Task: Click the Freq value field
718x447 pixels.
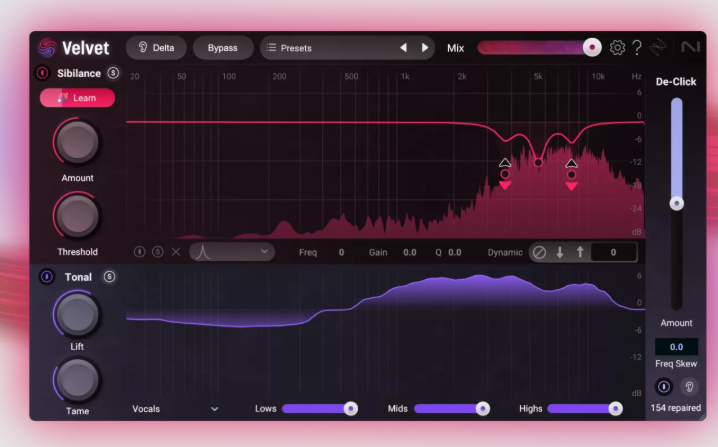Action: (x=341, y=252)
